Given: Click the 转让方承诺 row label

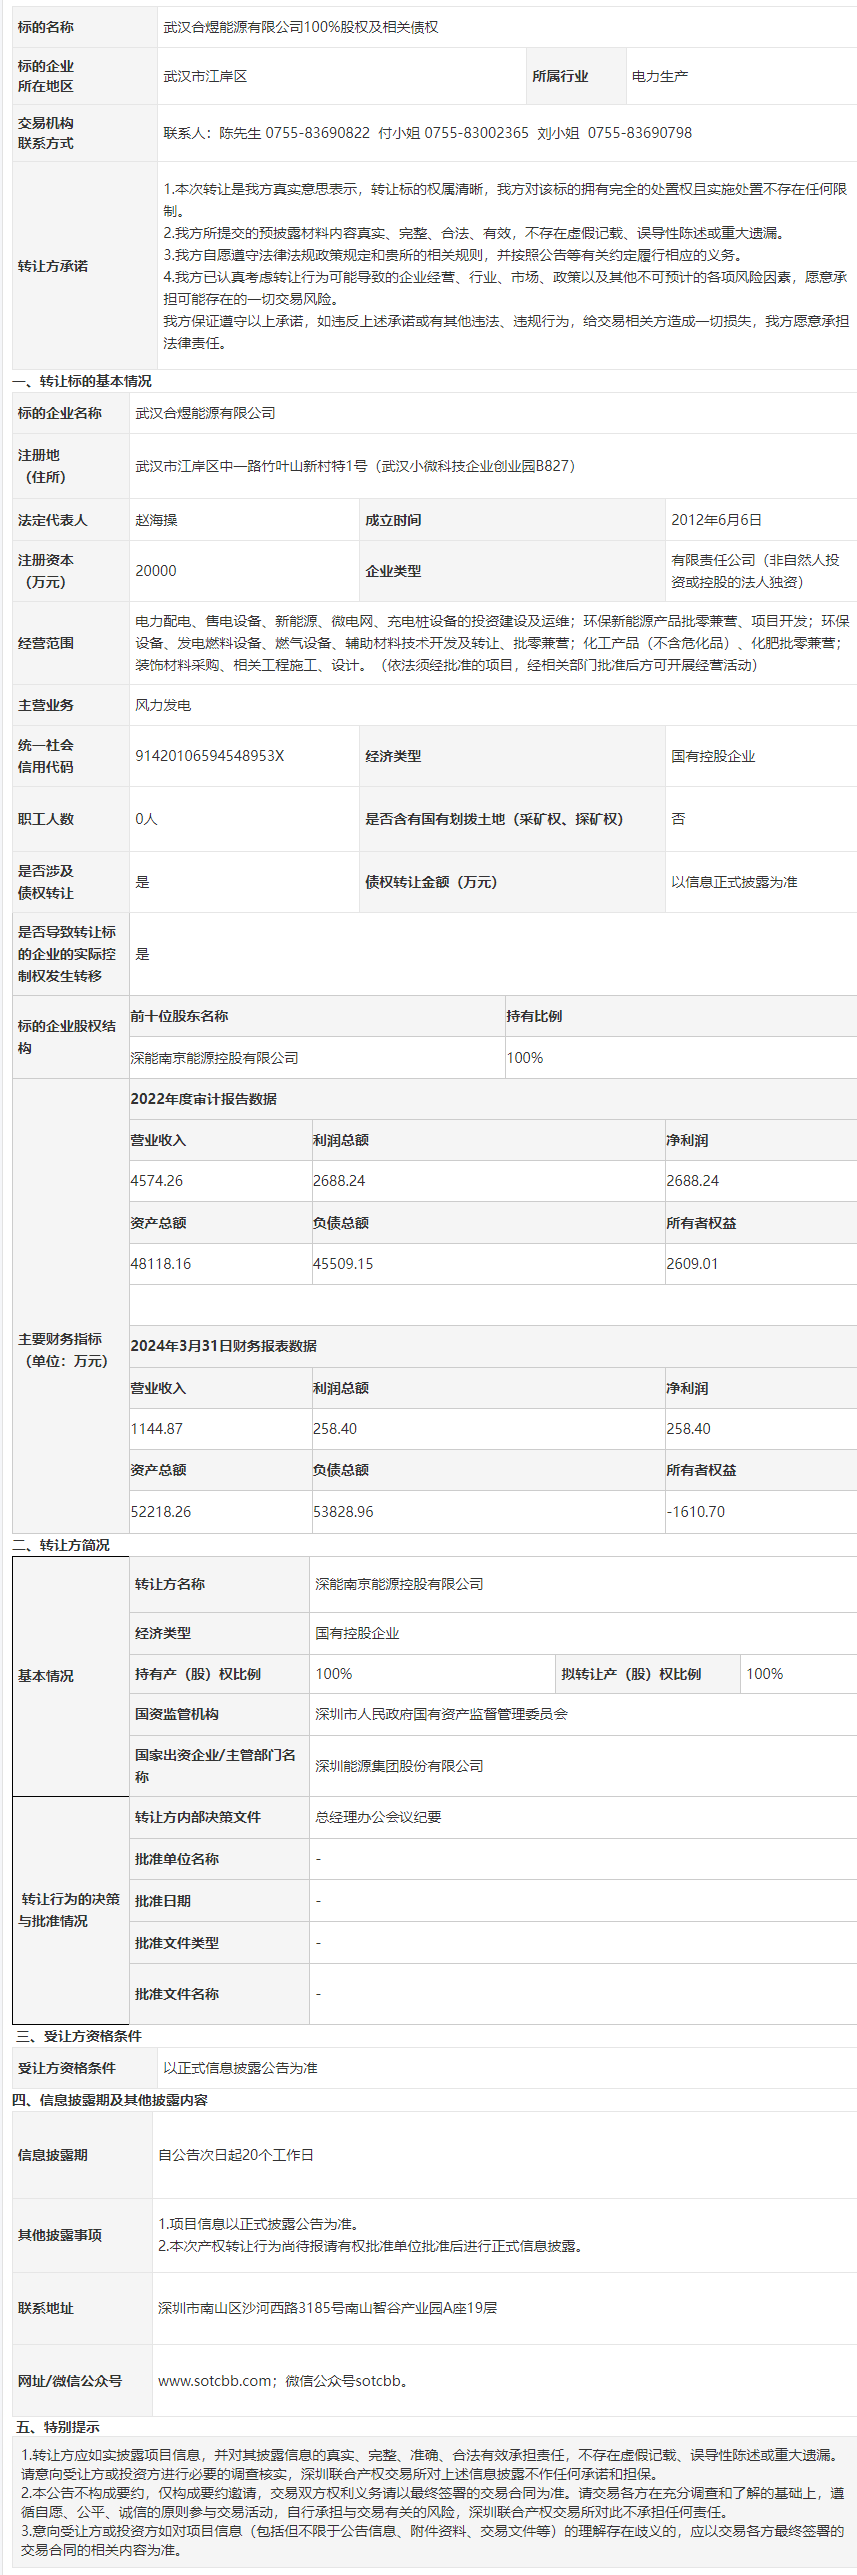Looking at the screenshot, I should pyautogui.click(x=53, y=266).
